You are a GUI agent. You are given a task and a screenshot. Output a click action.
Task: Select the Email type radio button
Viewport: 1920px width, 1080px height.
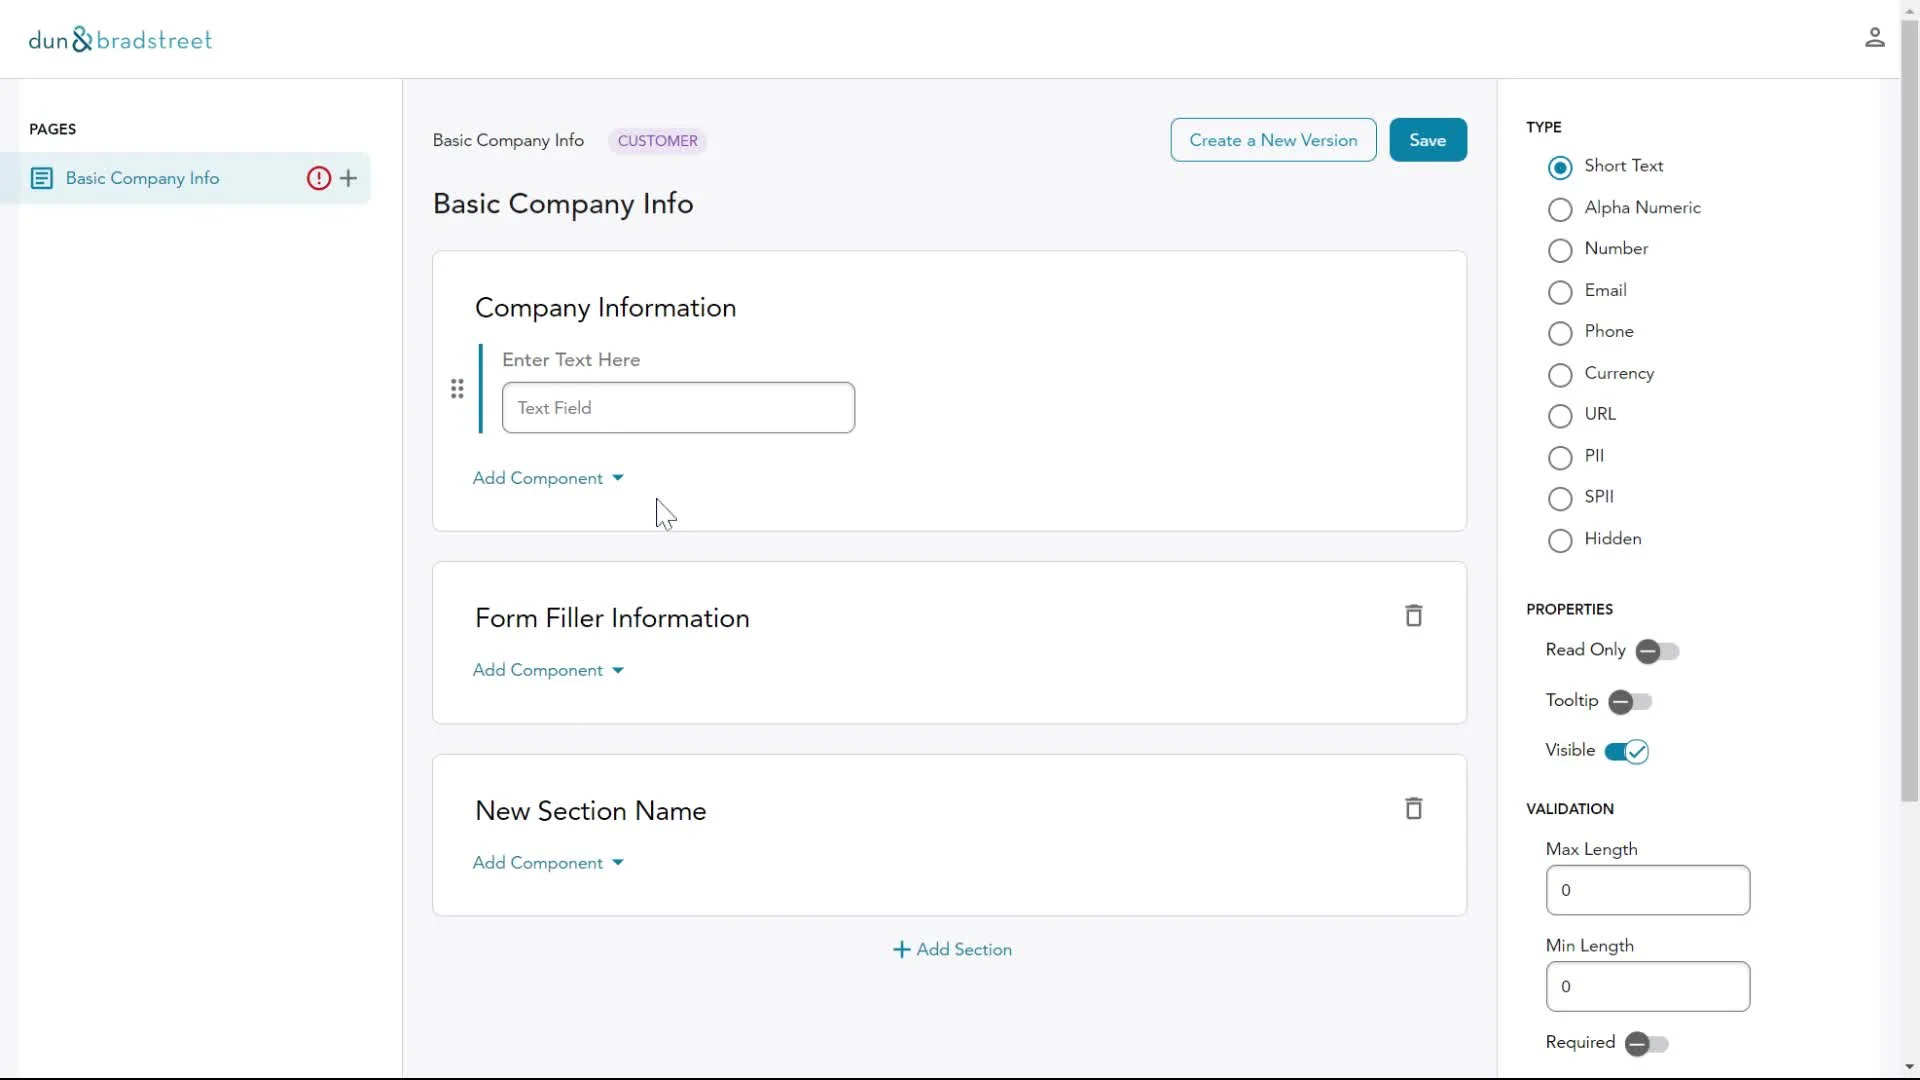click(x=1560, y=292)
